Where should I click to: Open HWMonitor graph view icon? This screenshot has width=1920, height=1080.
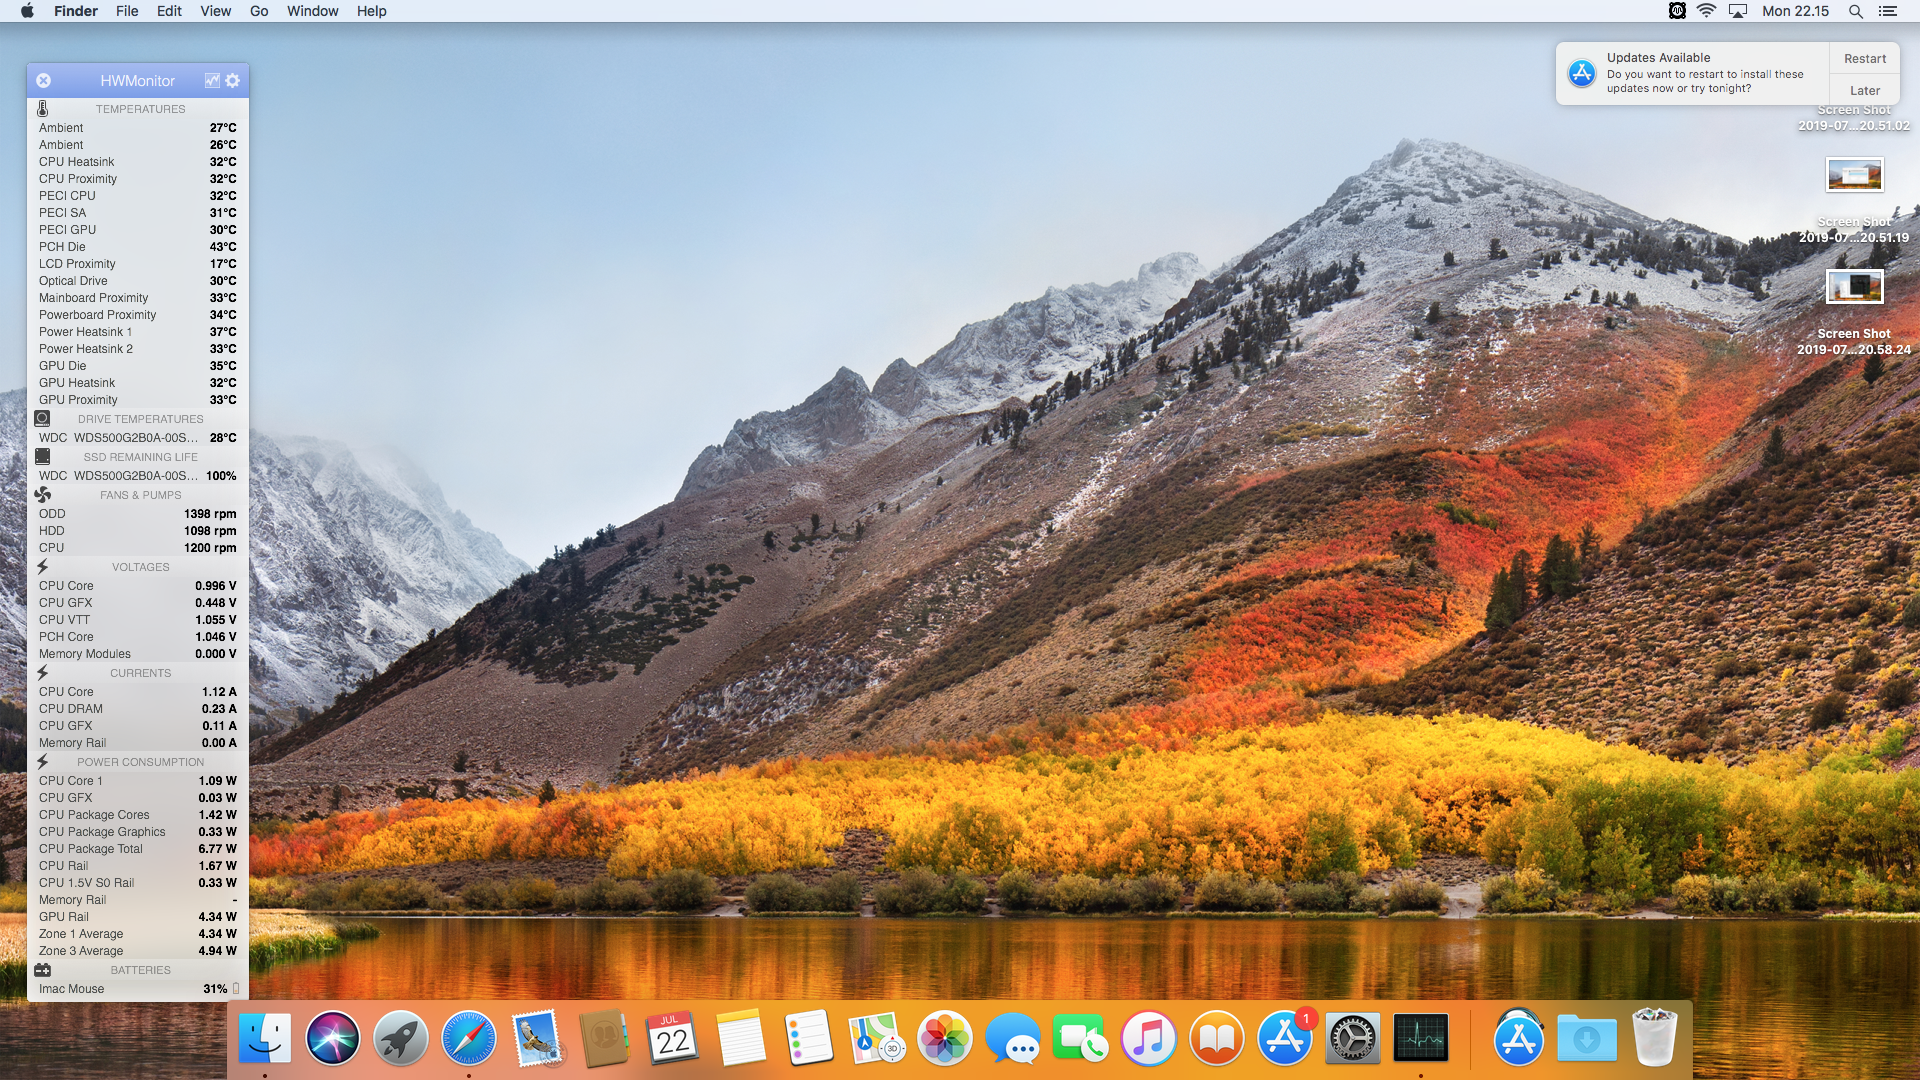click(x=212, y=80)
